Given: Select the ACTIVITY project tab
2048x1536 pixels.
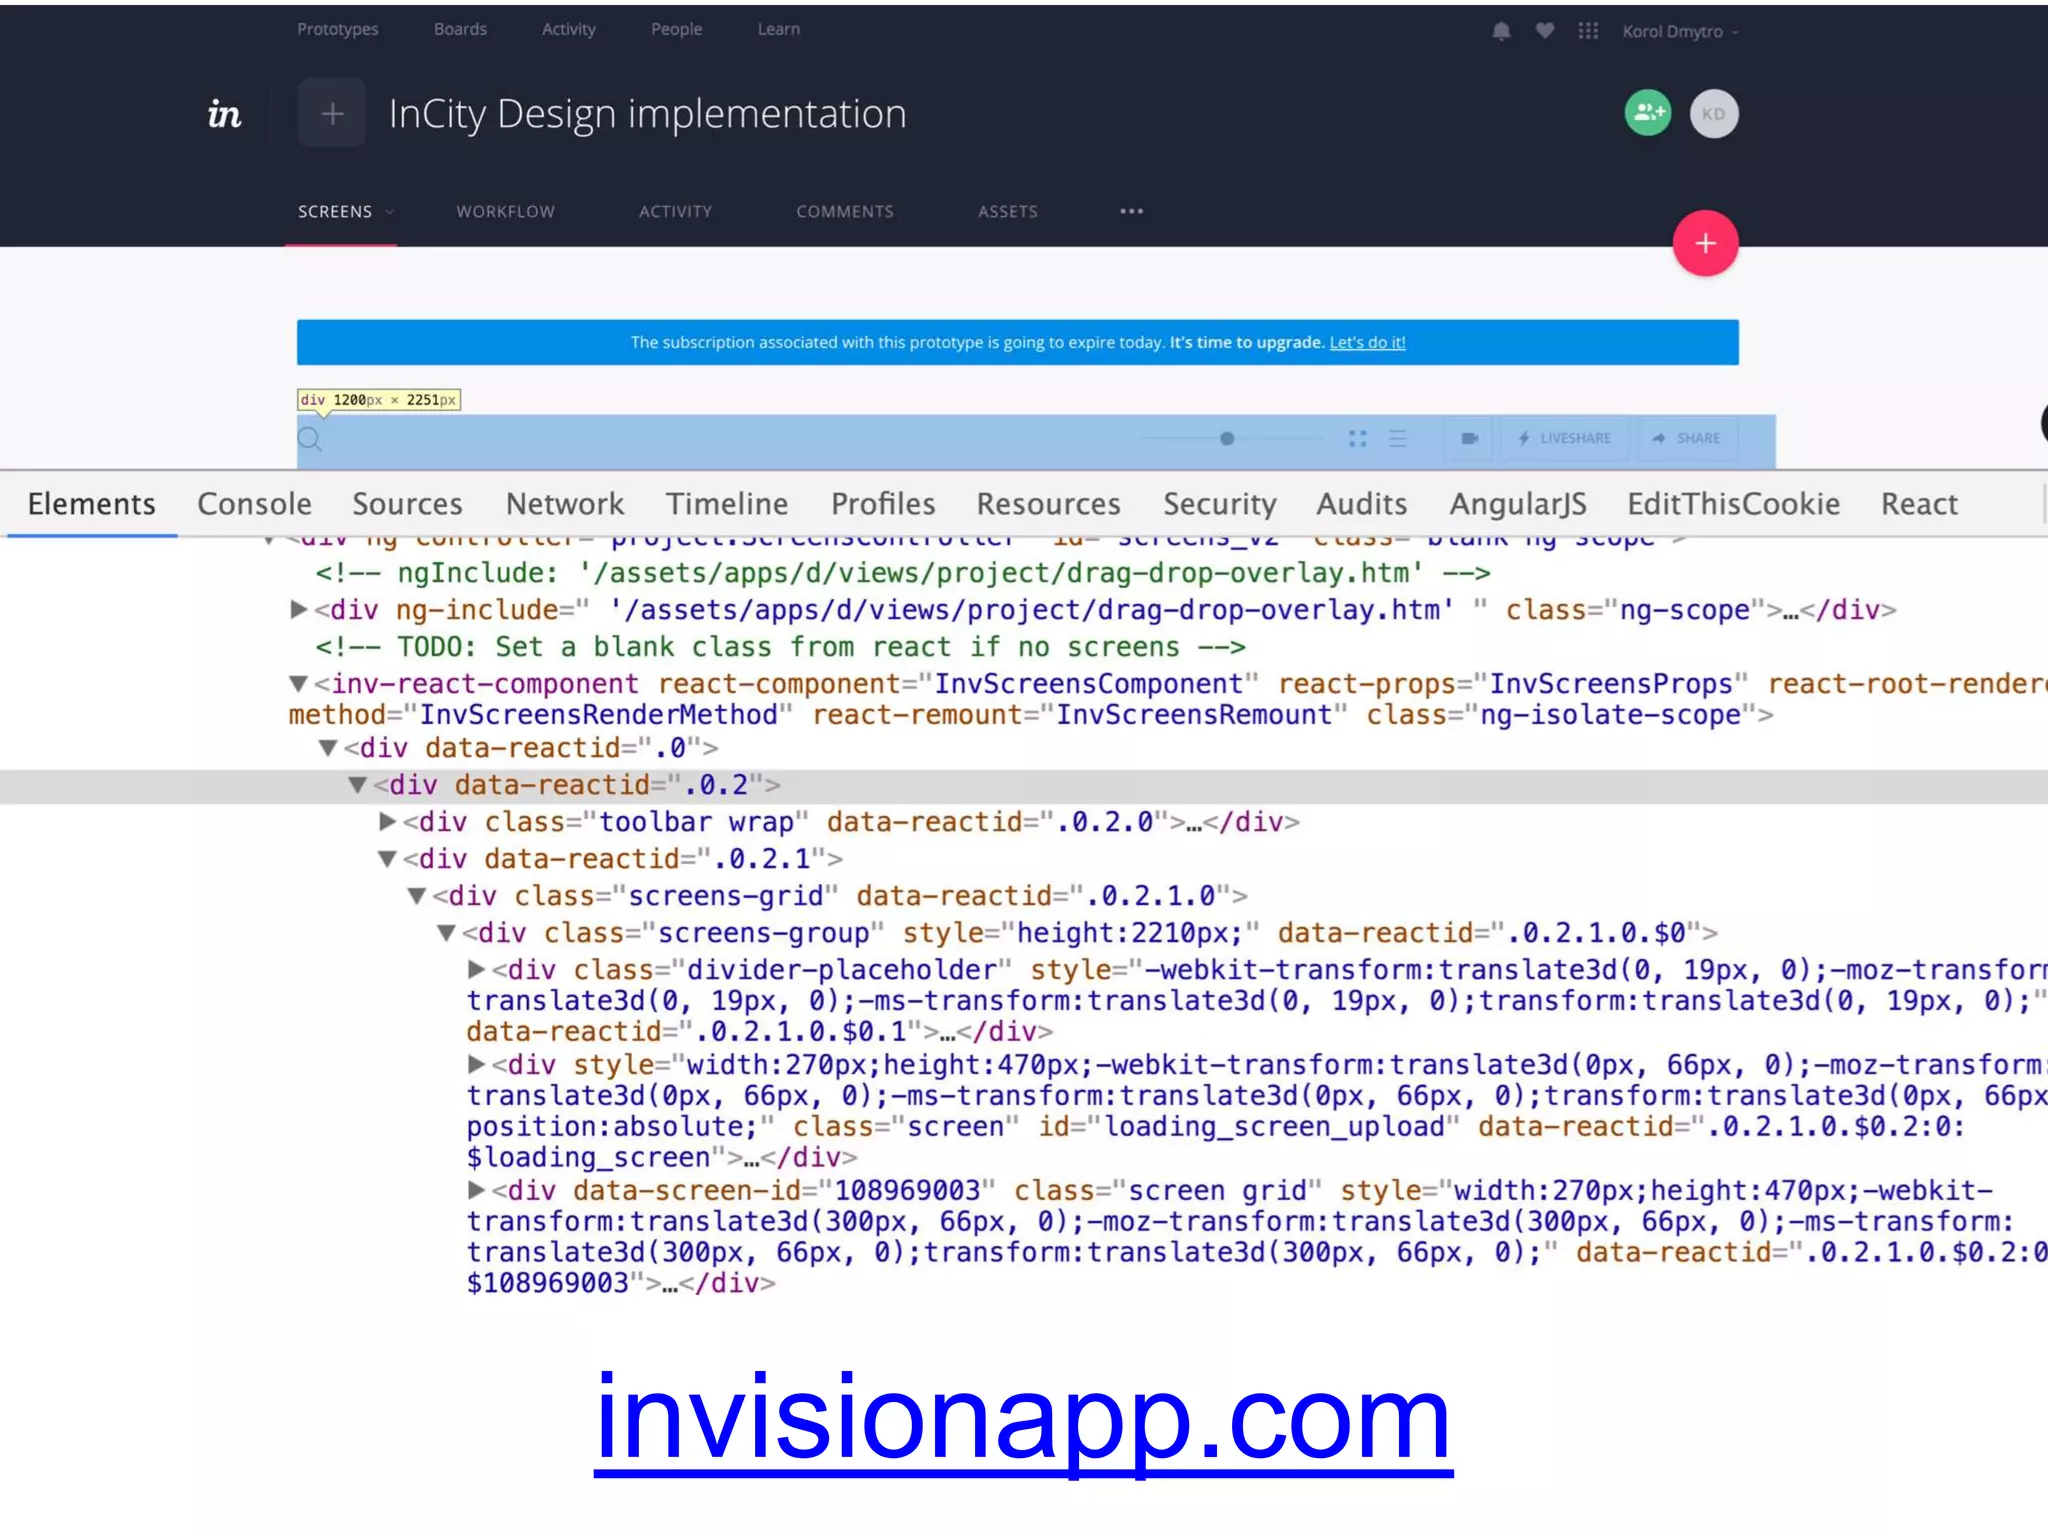Looking at the screenshot, I should (675, 212).
